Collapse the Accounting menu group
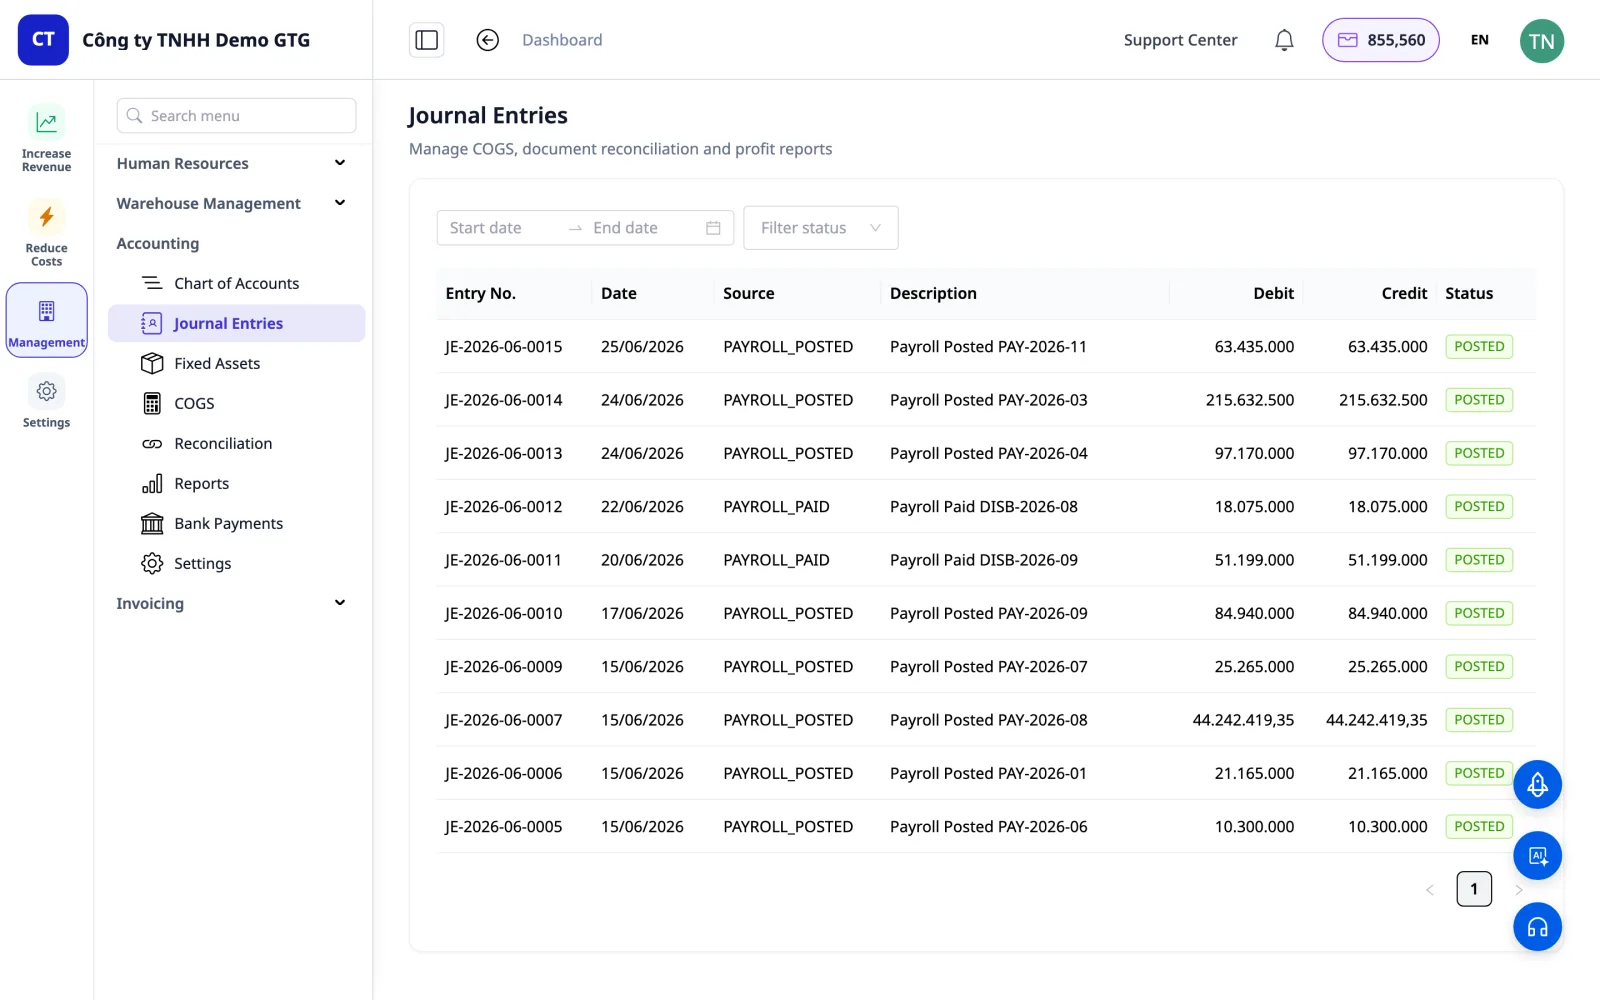 158,243
